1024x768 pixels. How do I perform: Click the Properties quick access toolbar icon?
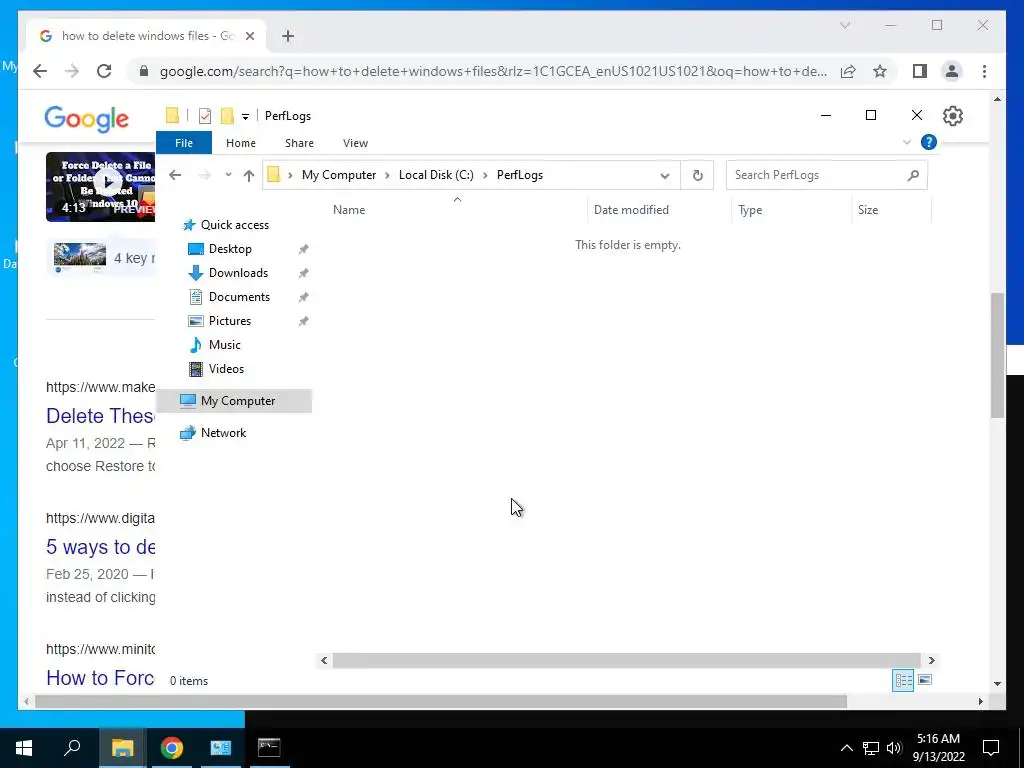204,116
